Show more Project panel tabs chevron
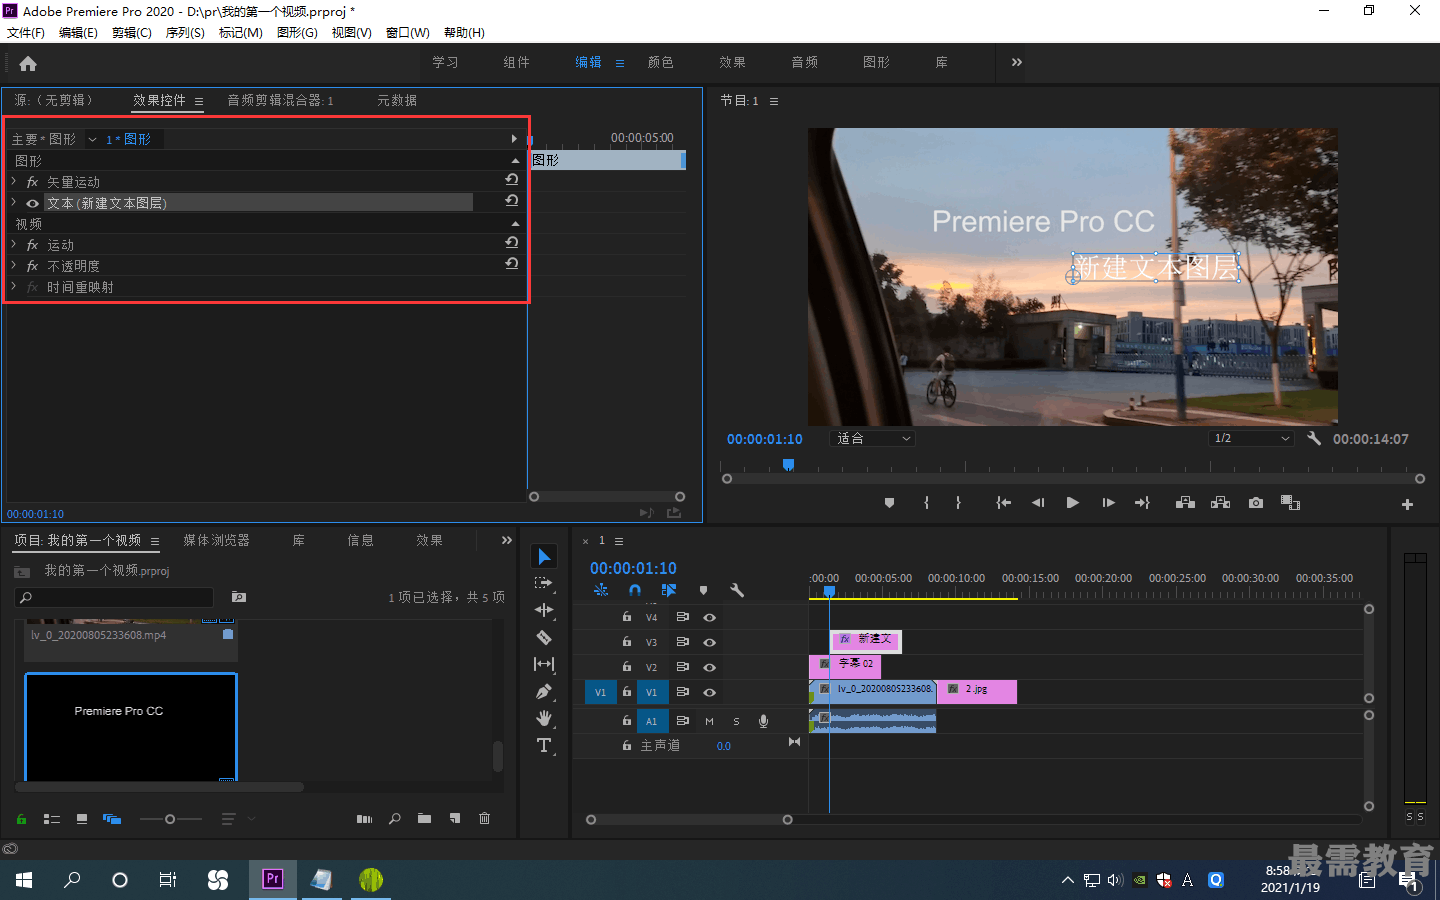 507,540
